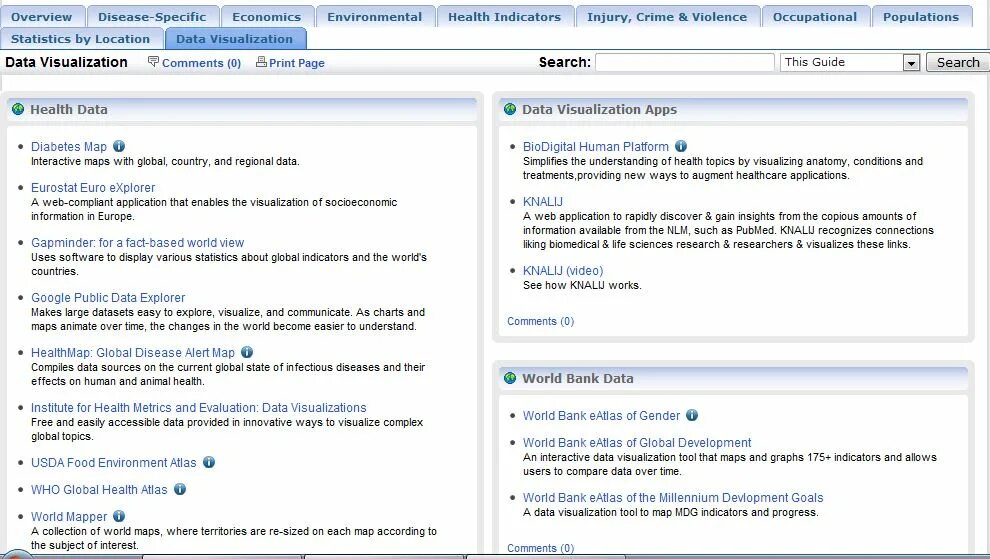Open the KNALIJ web application link
This screenshot has height=559, width=990.
[x=542, y=201]
